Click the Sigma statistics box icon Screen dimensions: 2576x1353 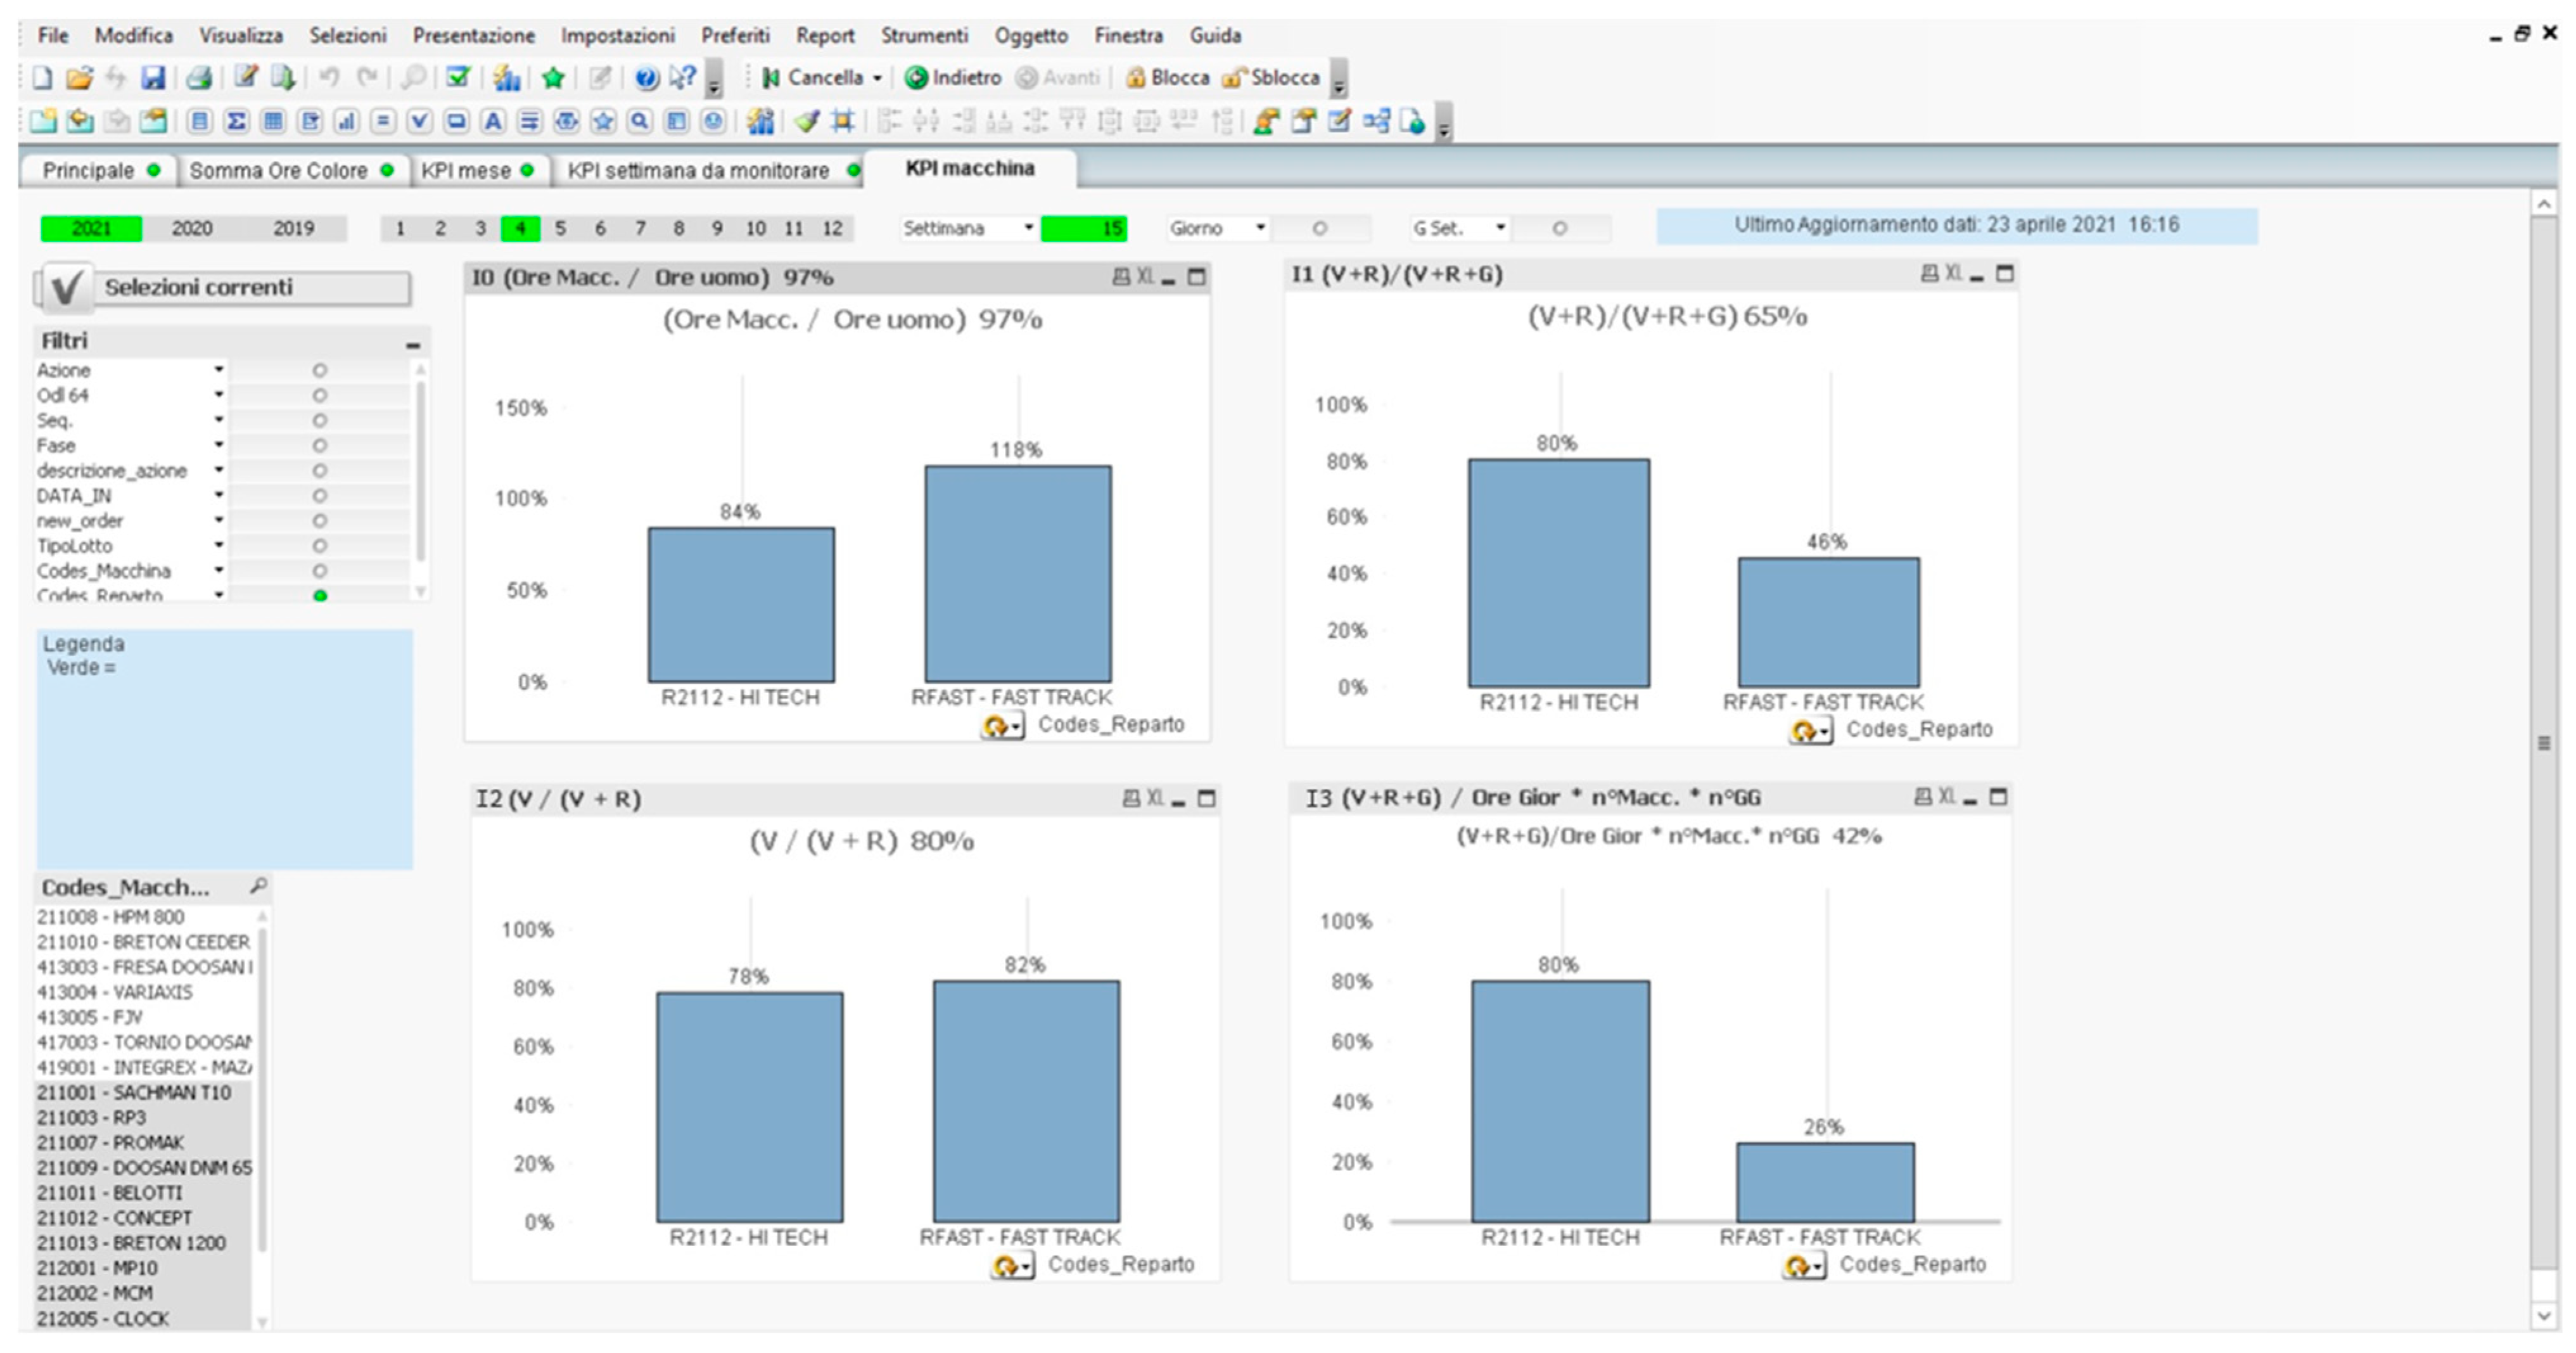point(236,122)
